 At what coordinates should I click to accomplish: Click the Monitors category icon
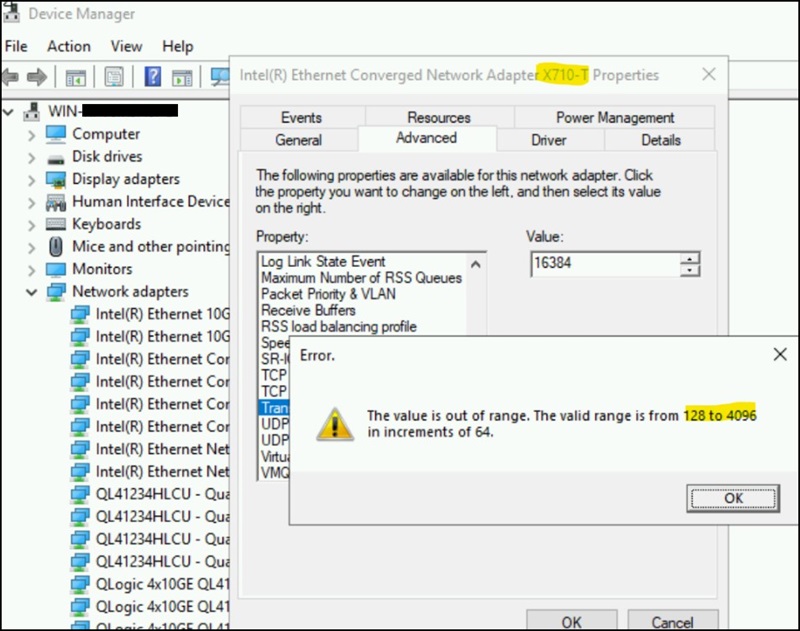click(x=55, y=269)
